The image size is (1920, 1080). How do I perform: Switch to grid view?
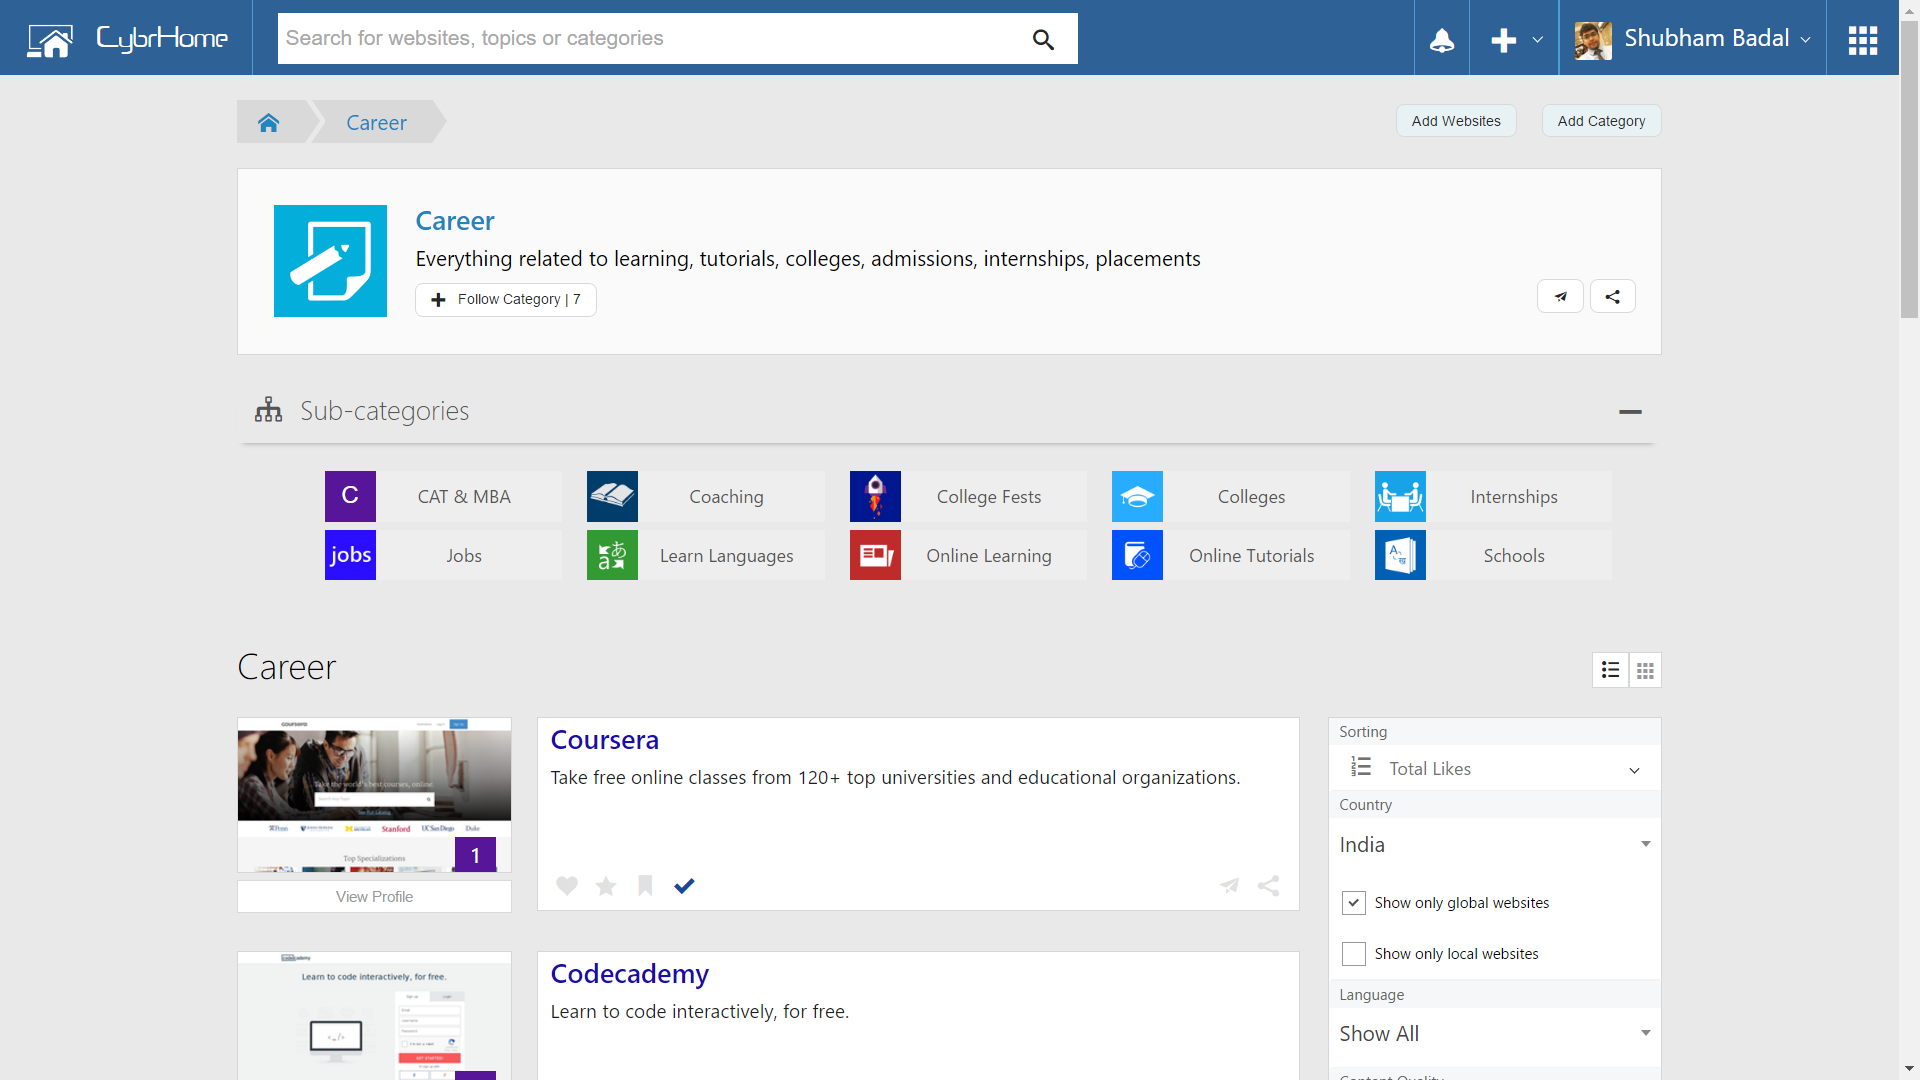[x=1645, y=670]
